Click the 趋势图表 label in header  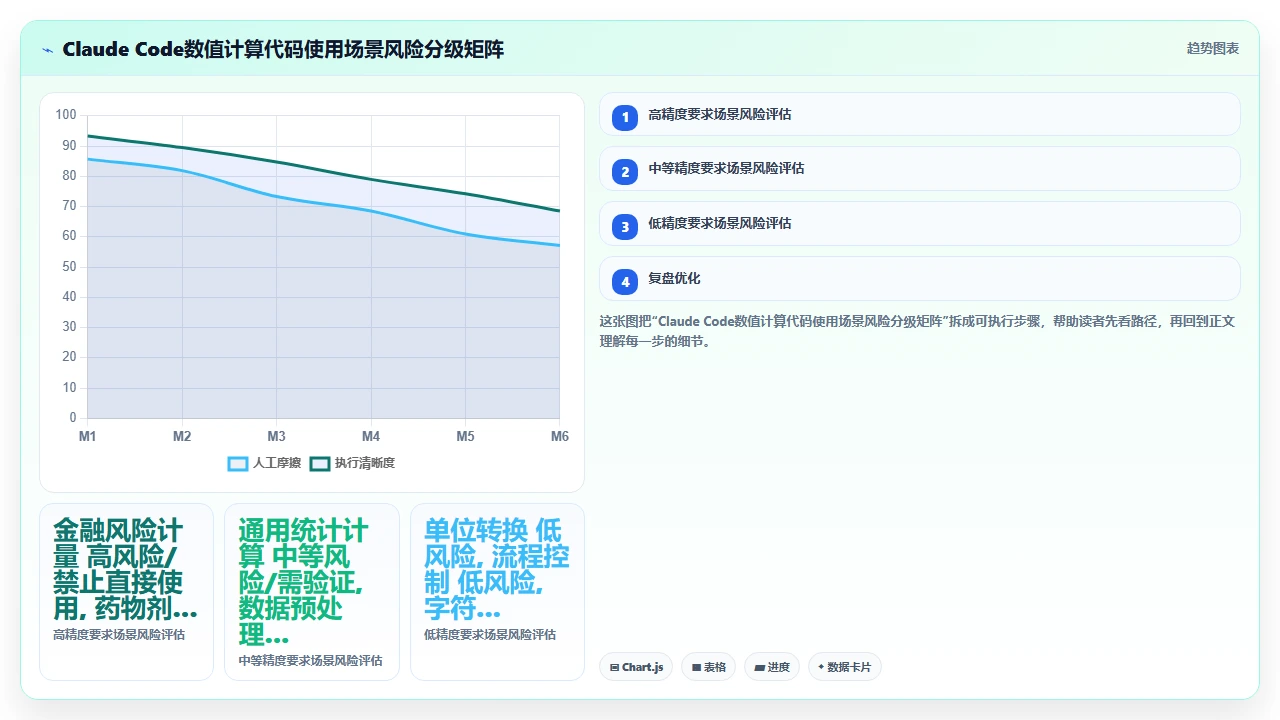point(1213,48)
